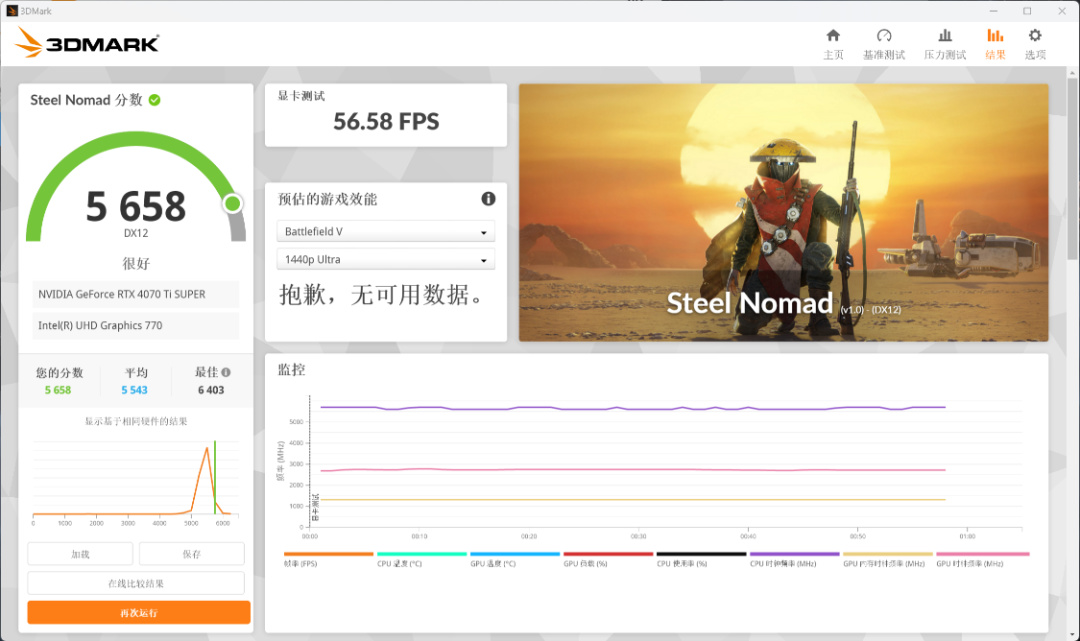Viewport: 1080px width, 641px height.
Task: Click the 监控 monitoring heading
Action: [291, 370]
